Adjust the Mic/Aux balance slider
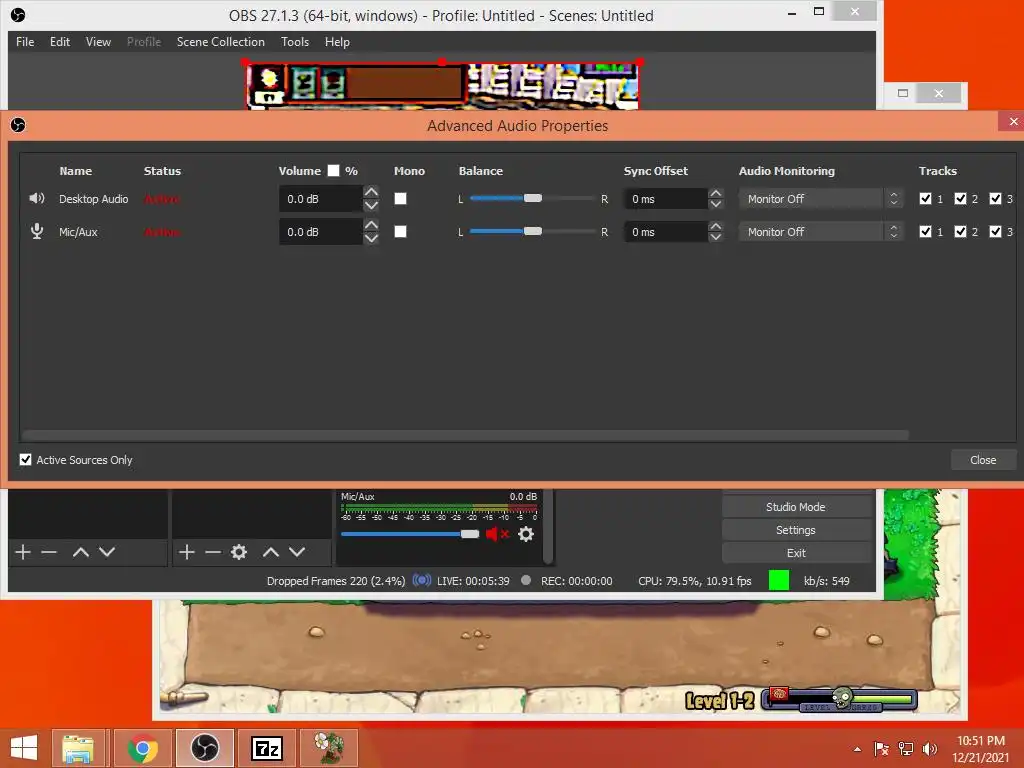This screenshot has width=1024, height=768. (532, 231)
